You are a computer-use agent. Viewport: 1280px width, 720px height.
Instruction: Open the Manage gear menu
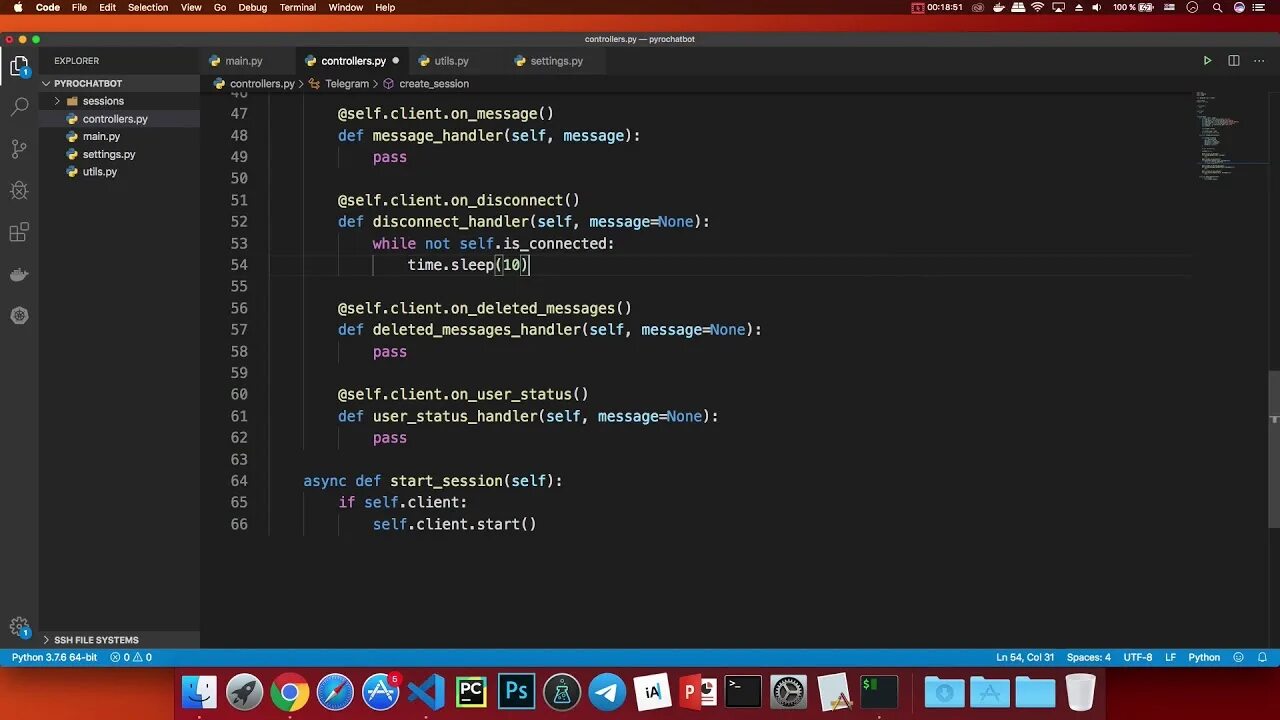[x=19, y=628]
